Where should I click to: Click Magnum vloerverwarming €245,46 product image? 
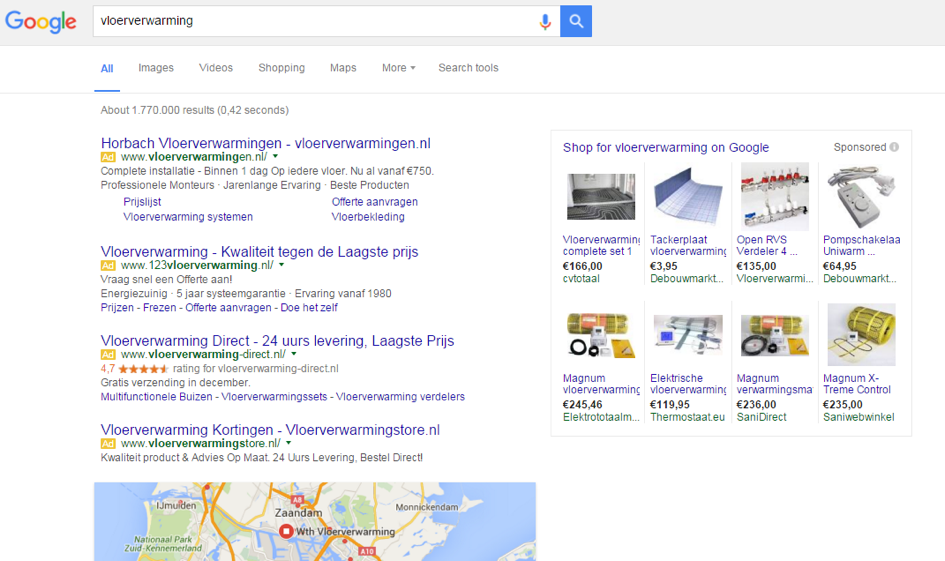[601, 335]
